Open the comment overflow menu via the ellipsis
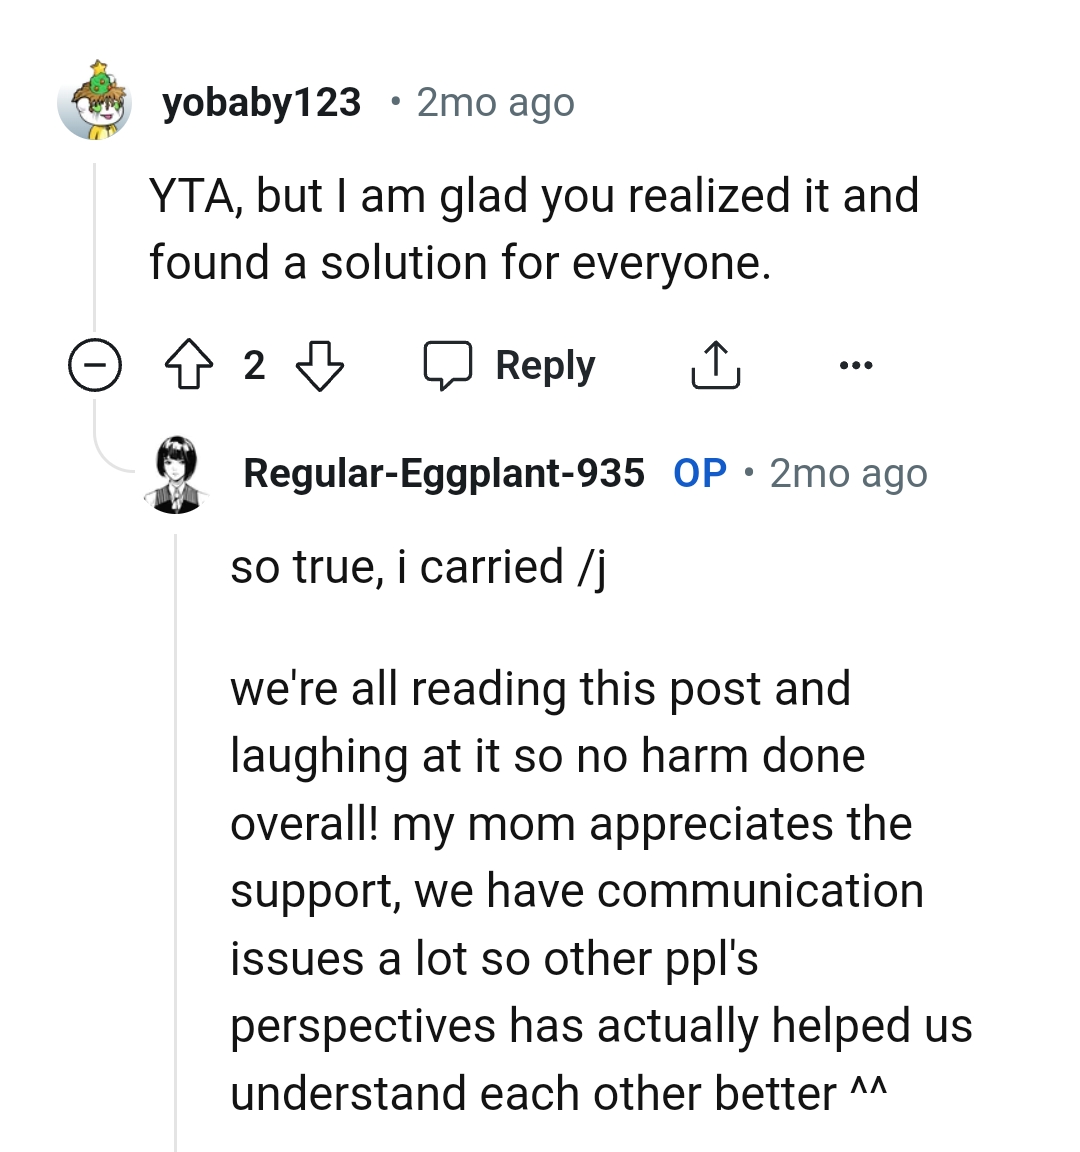The image size is (1080, 1152). click(857, 364)
